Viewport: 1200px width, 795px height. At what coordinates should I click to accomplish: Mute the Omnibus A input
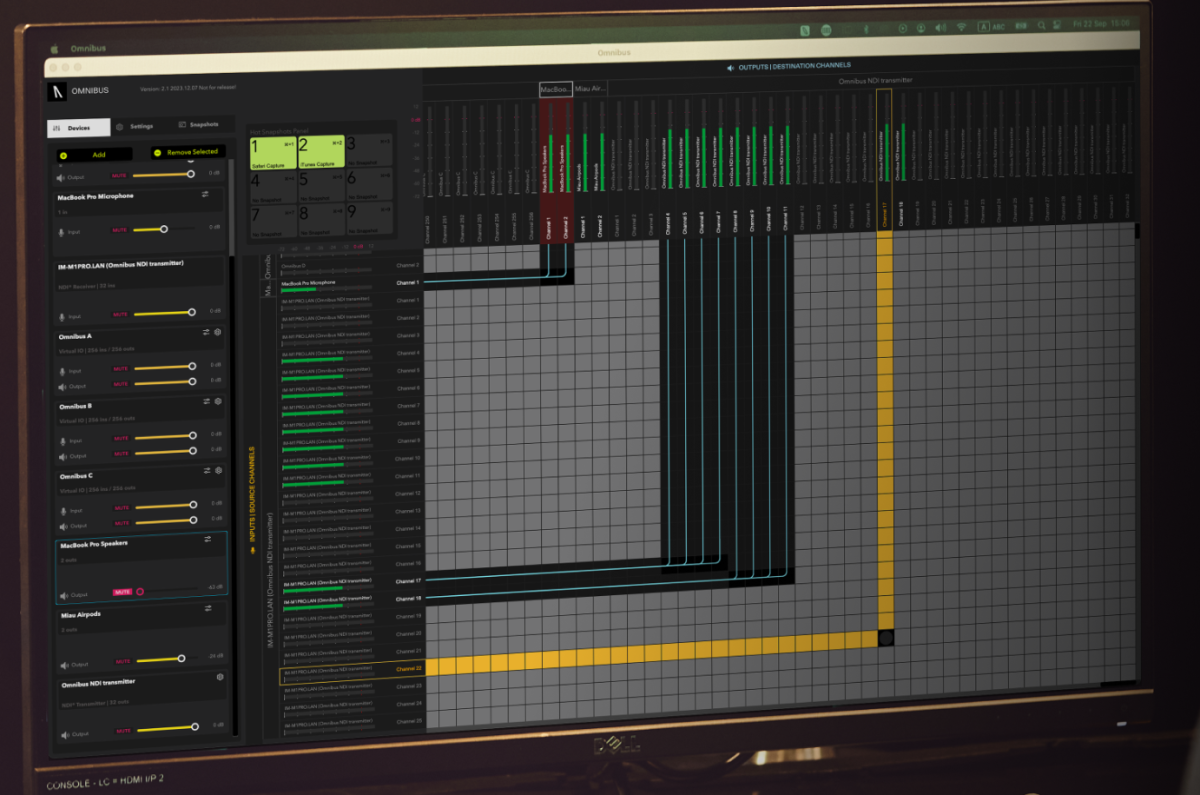121,369
